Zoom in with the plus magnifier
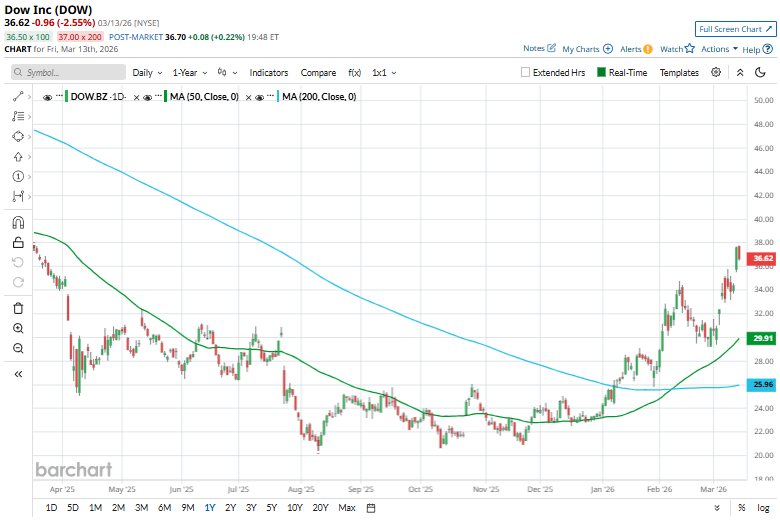The height and width of the screenshot is (522, 780). pos(18,328)
